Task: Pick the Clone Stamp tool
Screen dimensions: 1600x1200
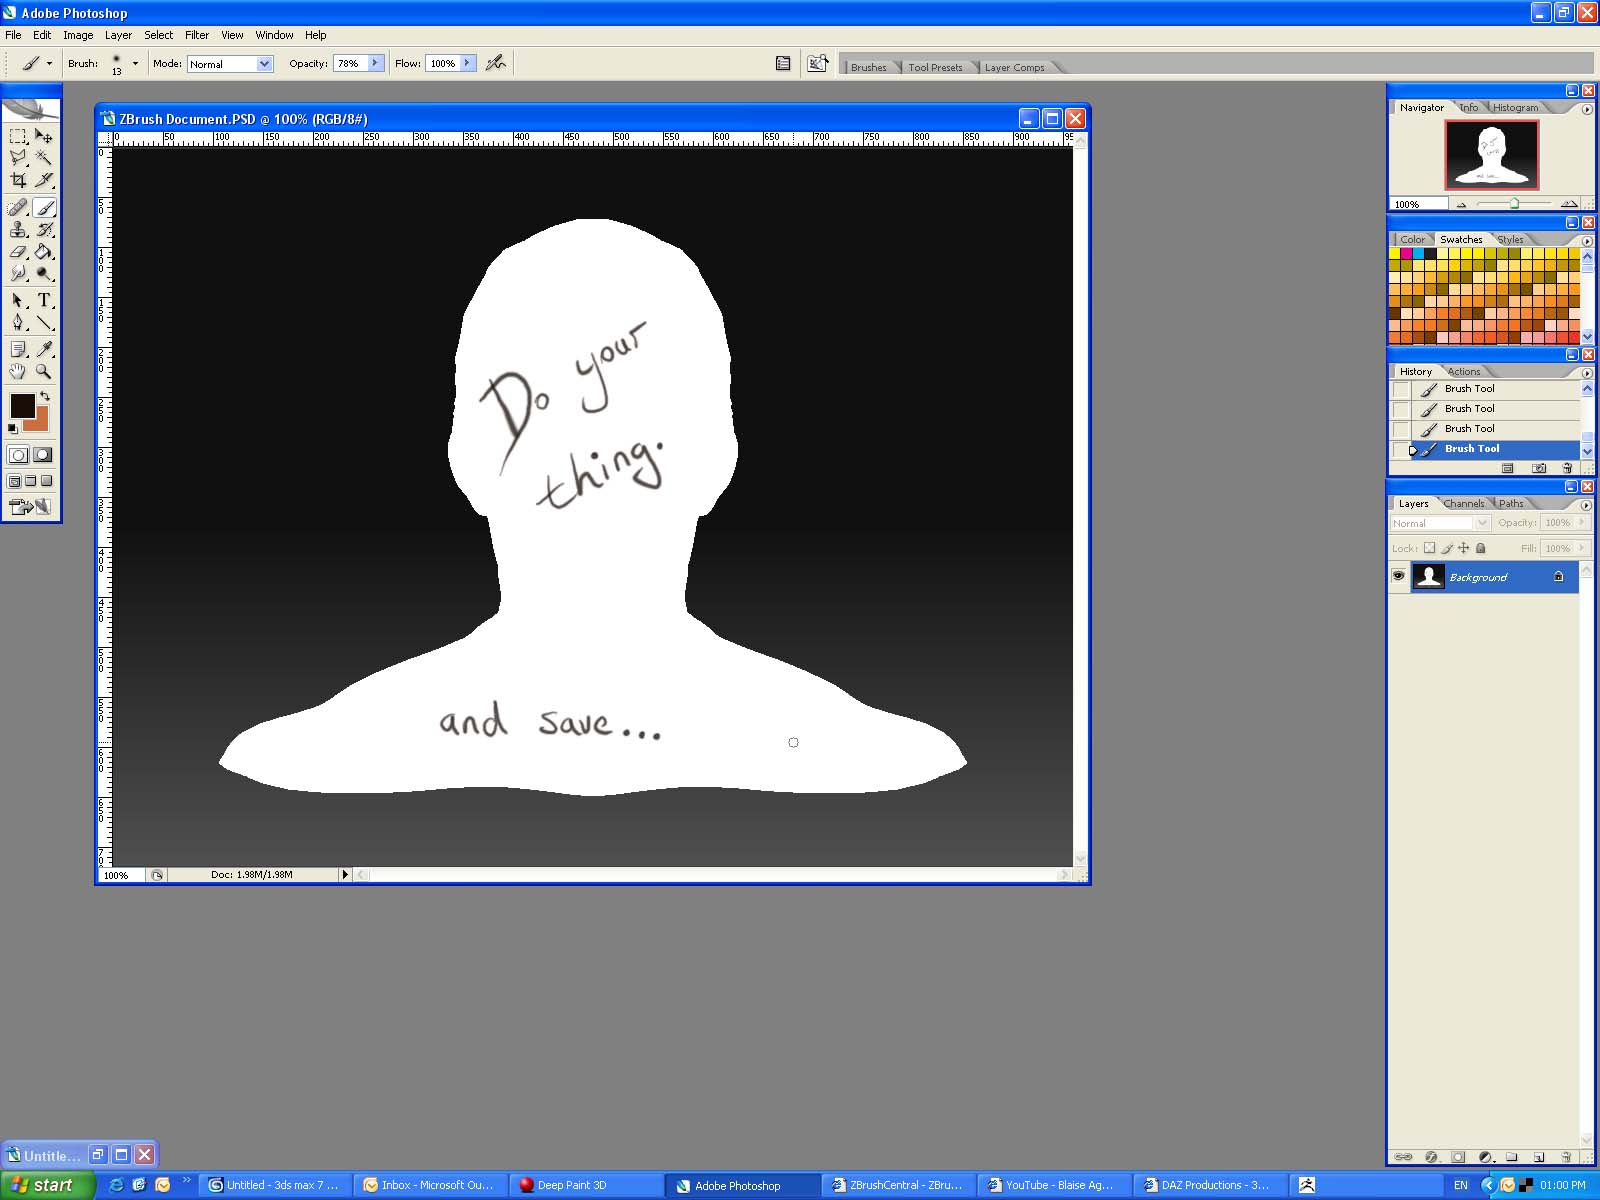Action: 18,230
